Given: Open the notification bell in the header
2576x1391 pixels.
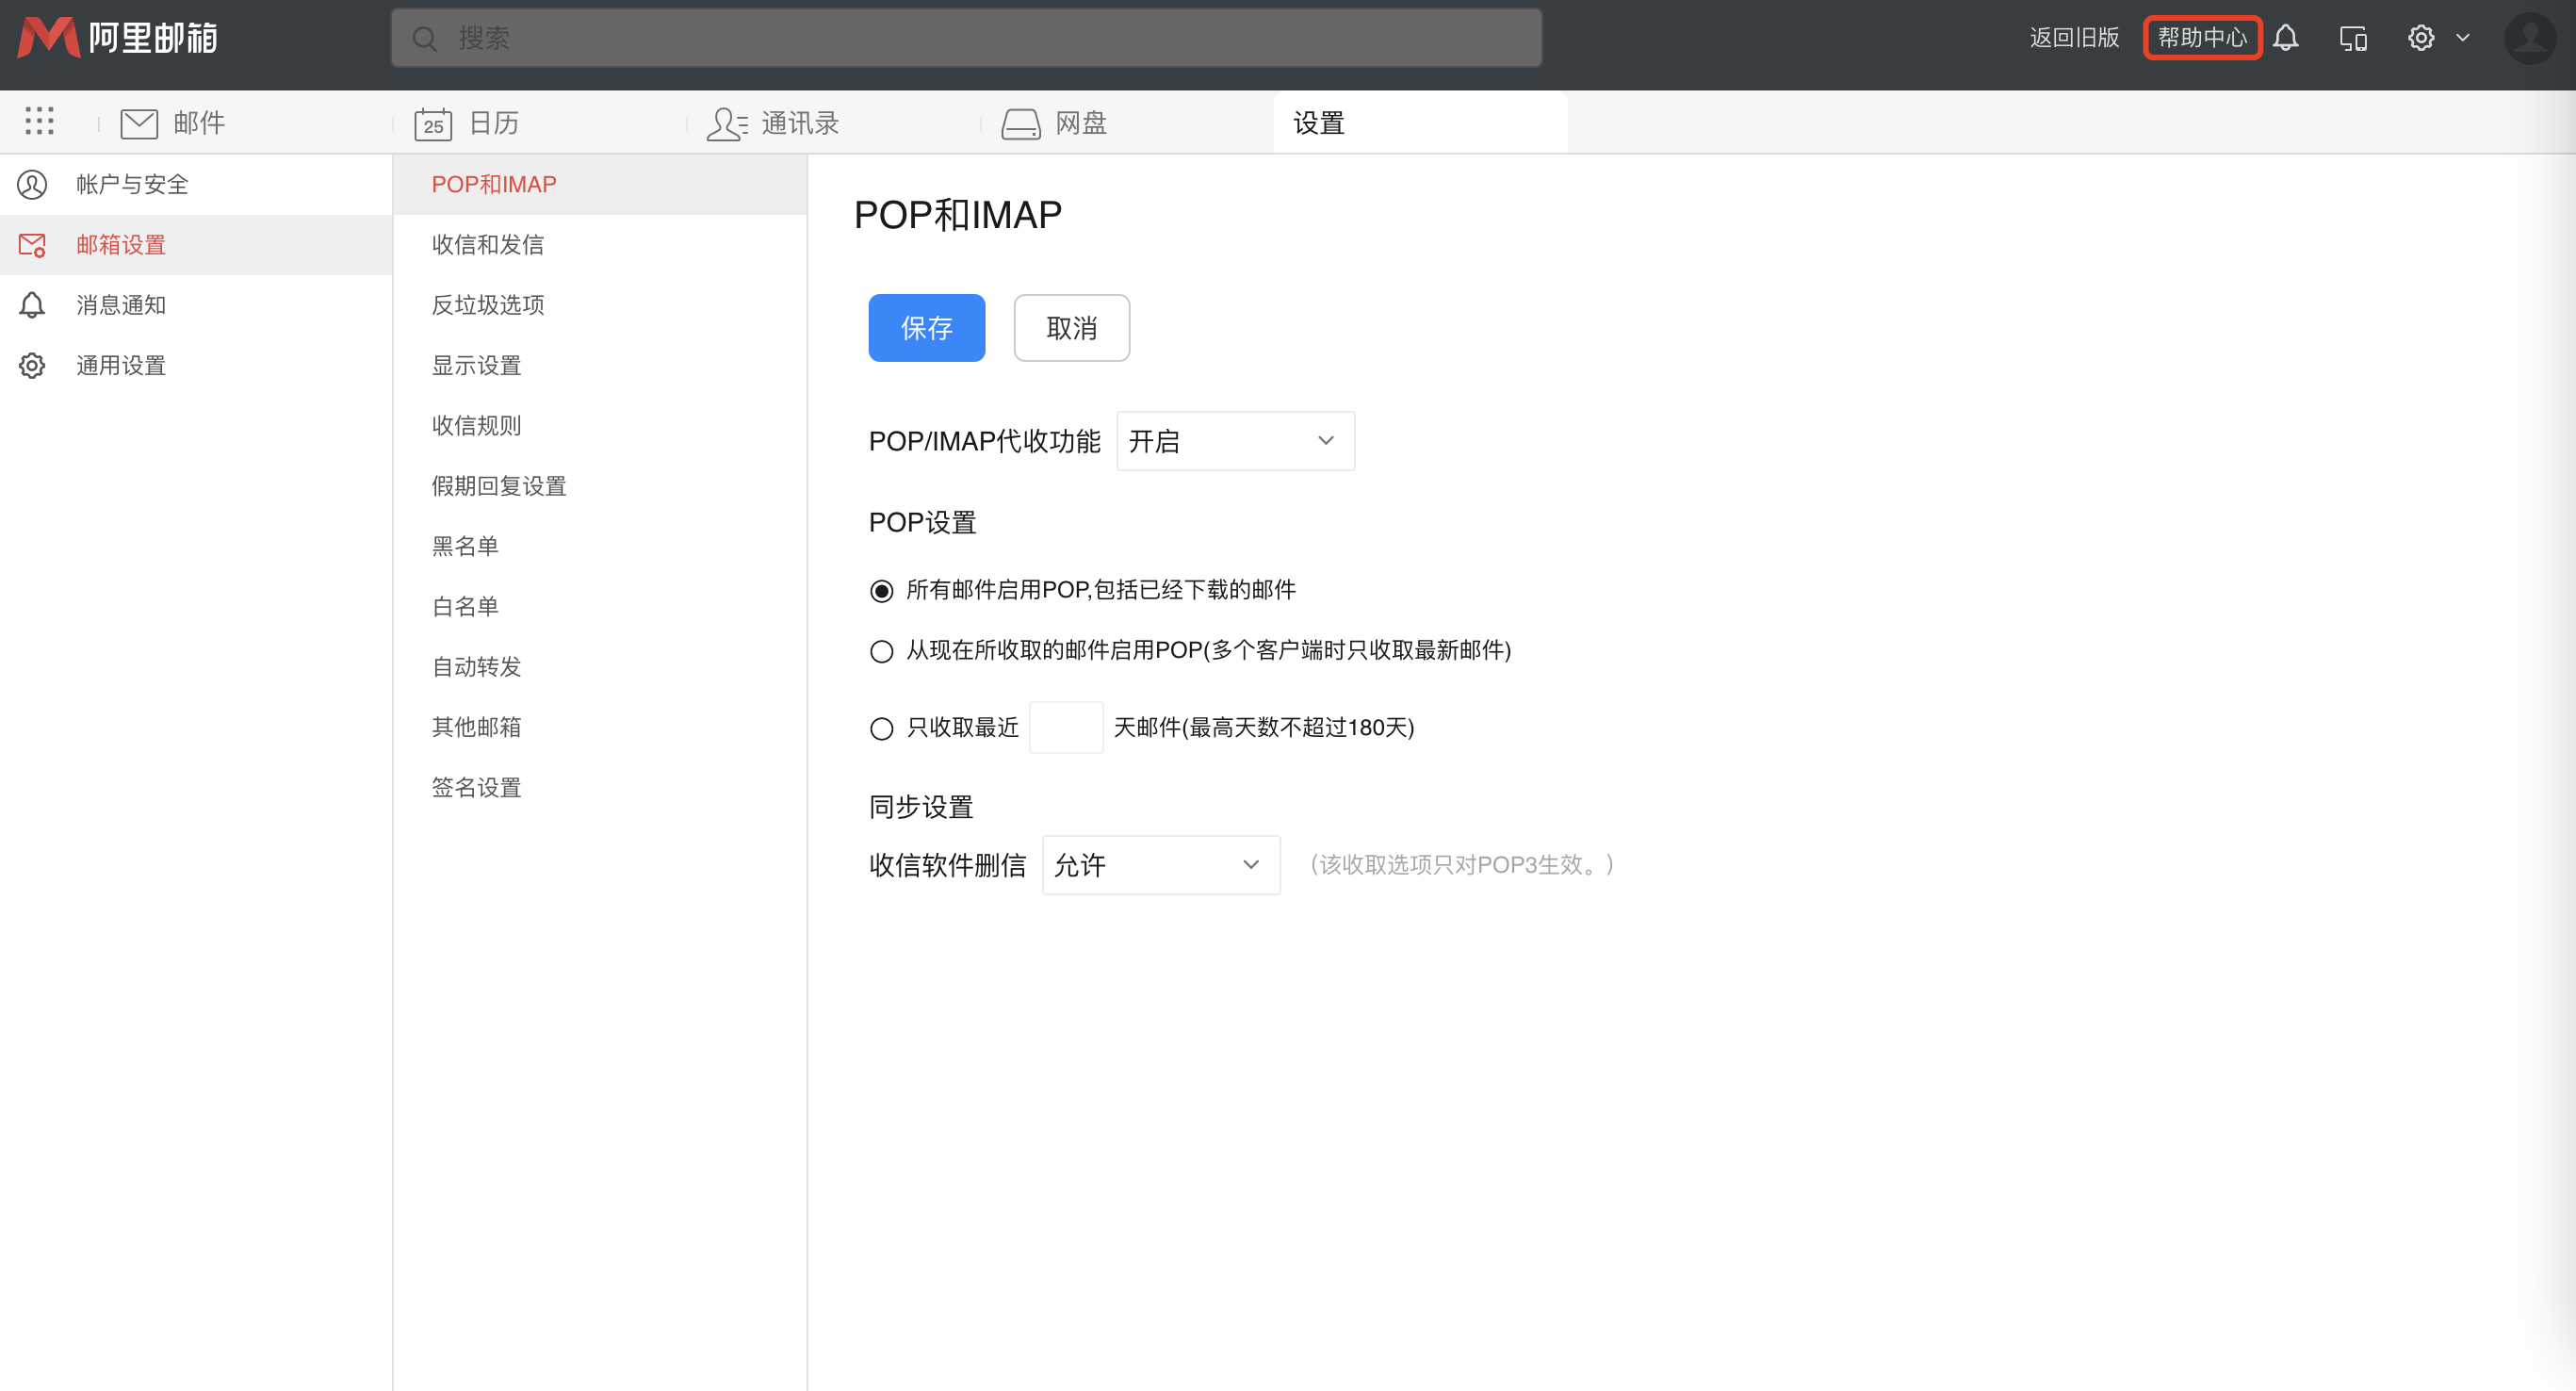Looking at the screenshot, I should [2285, 38].
